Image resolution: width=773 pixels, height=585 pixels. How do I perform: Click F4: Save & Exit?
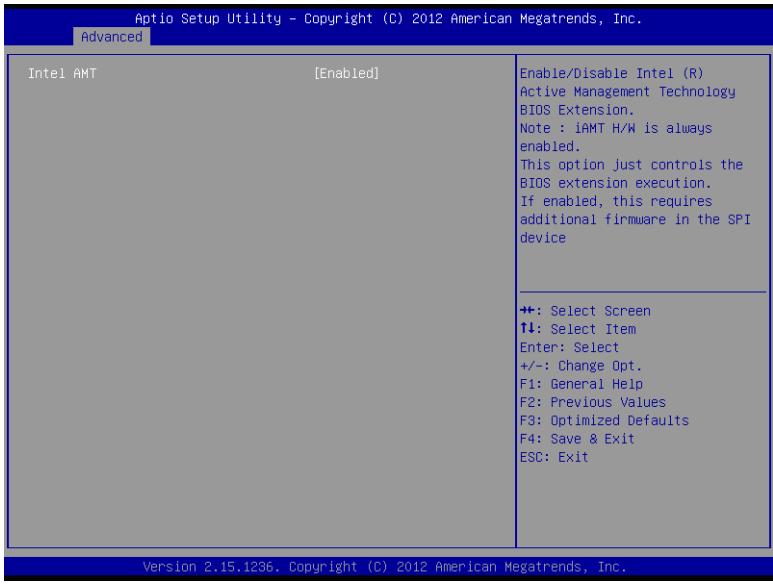point(577,439)
